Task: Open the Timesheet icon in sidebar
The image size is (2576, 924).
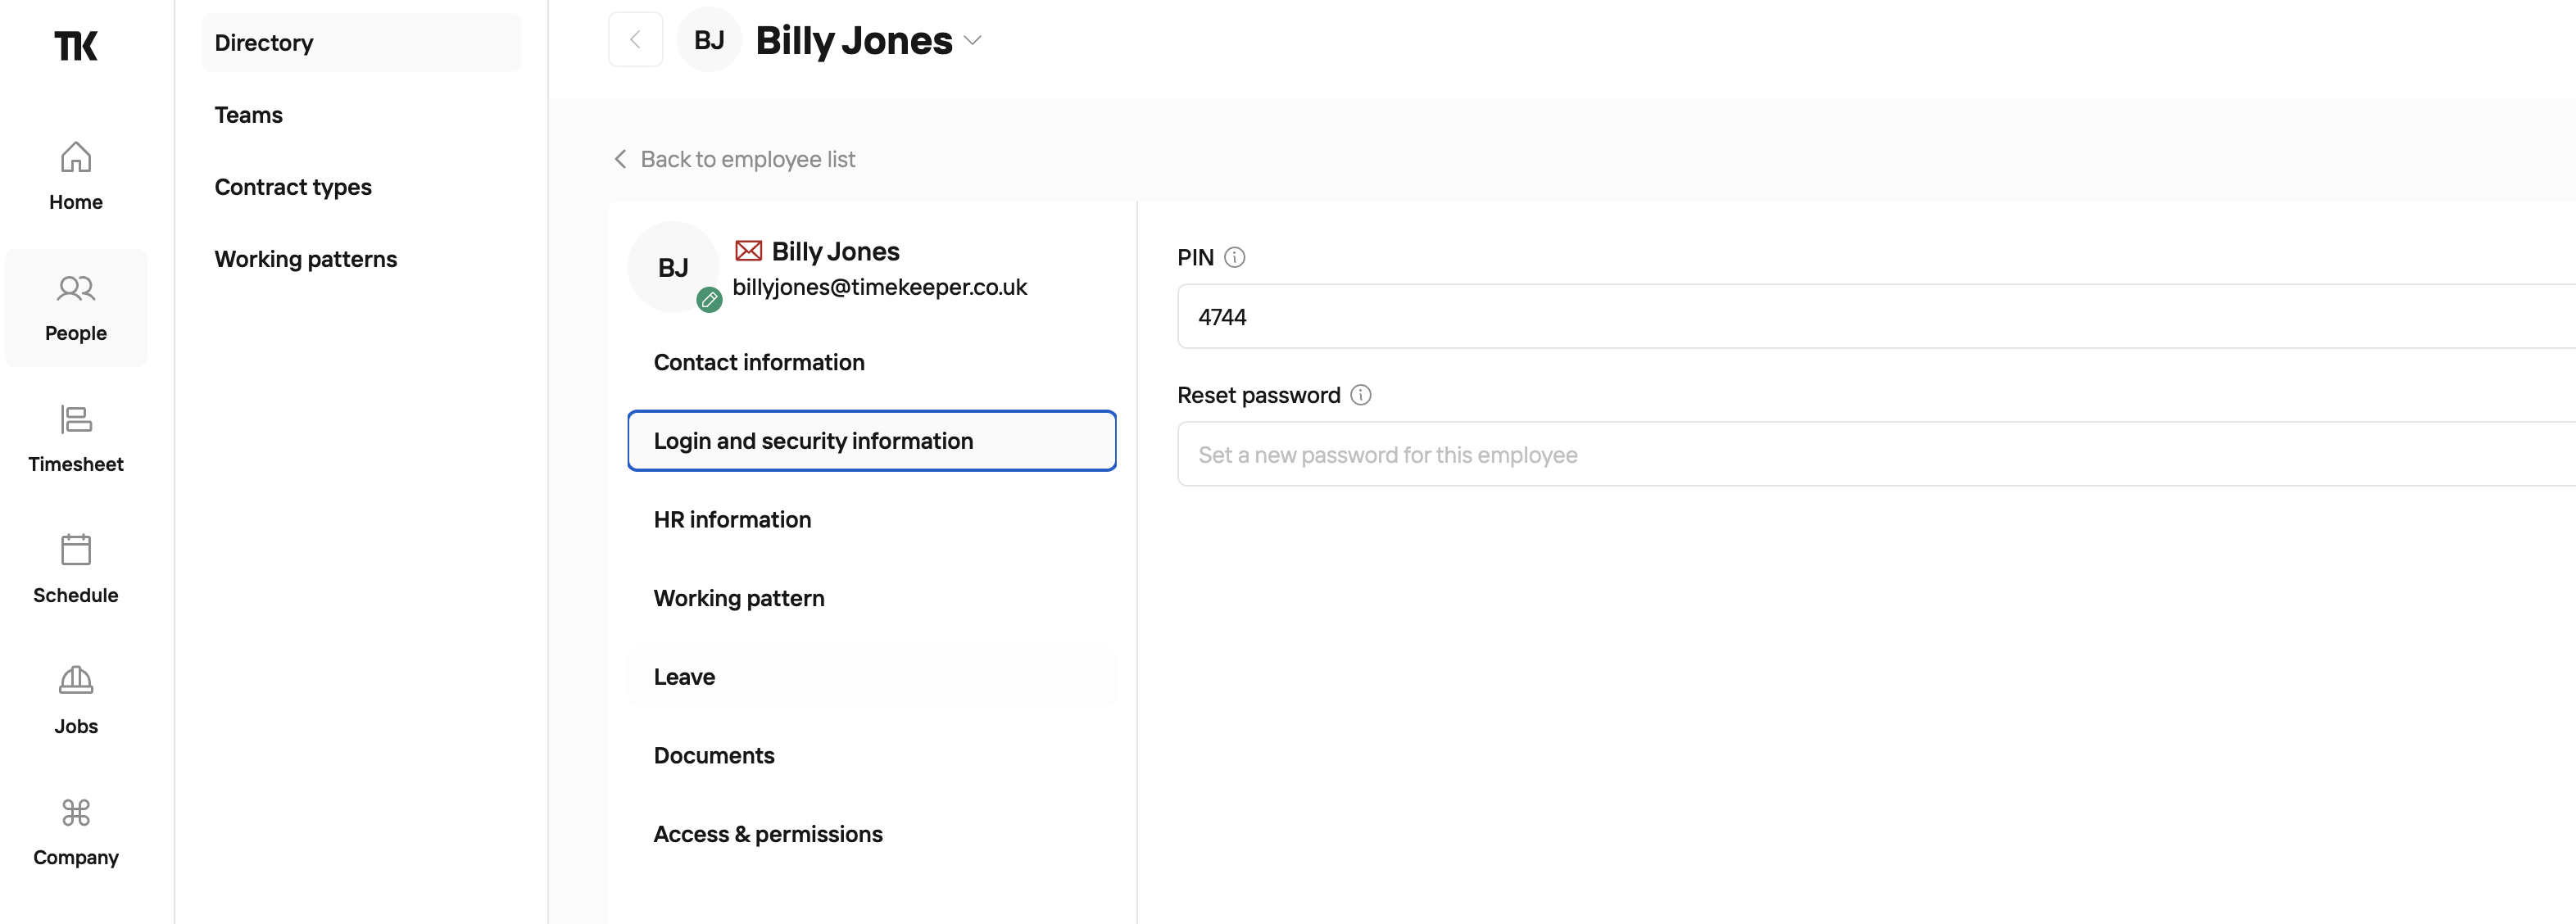Action: (76, 419)
